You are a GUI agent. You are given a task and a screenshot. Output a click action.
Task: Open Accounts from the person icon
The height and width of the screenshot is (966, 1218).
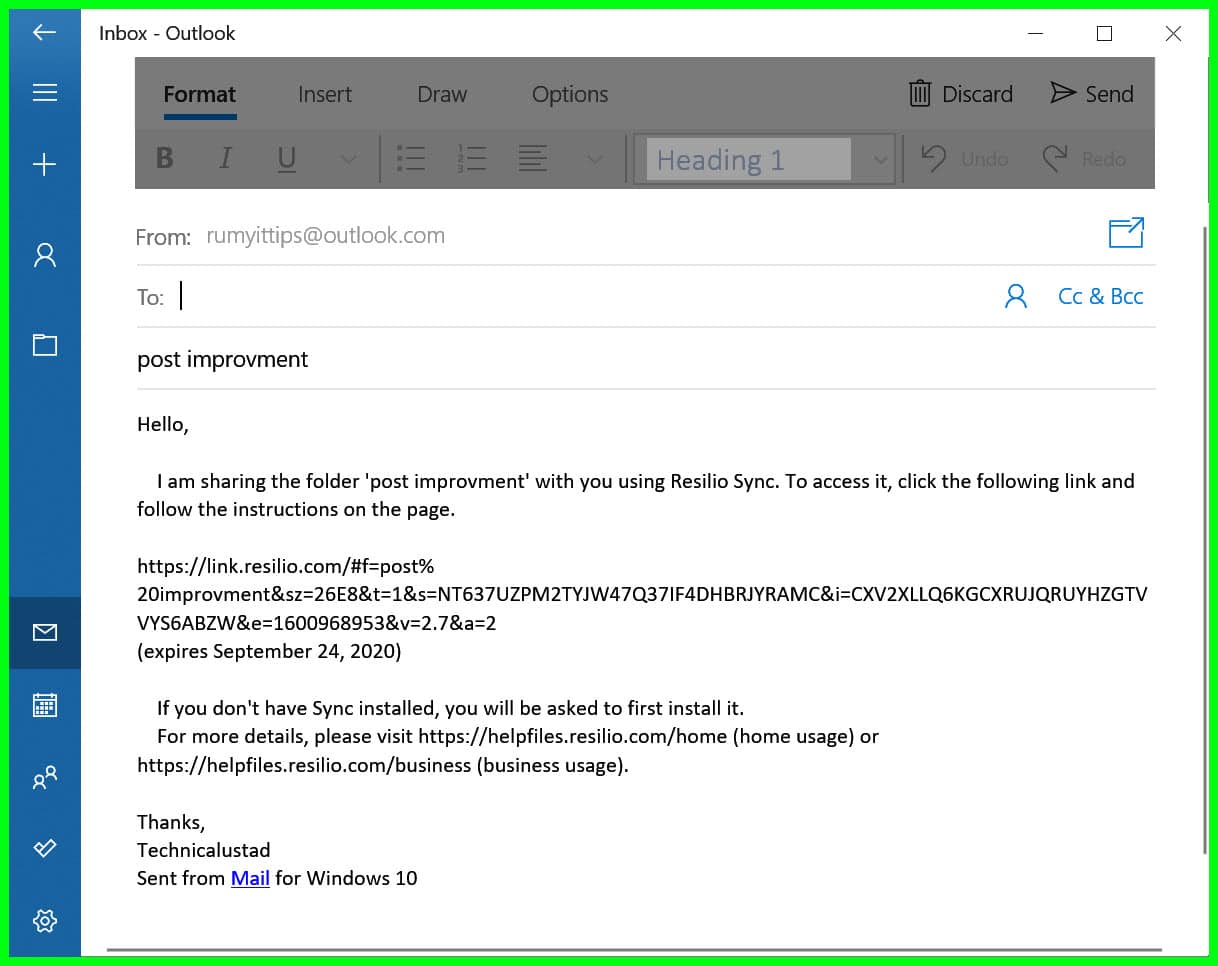(44, 255)
